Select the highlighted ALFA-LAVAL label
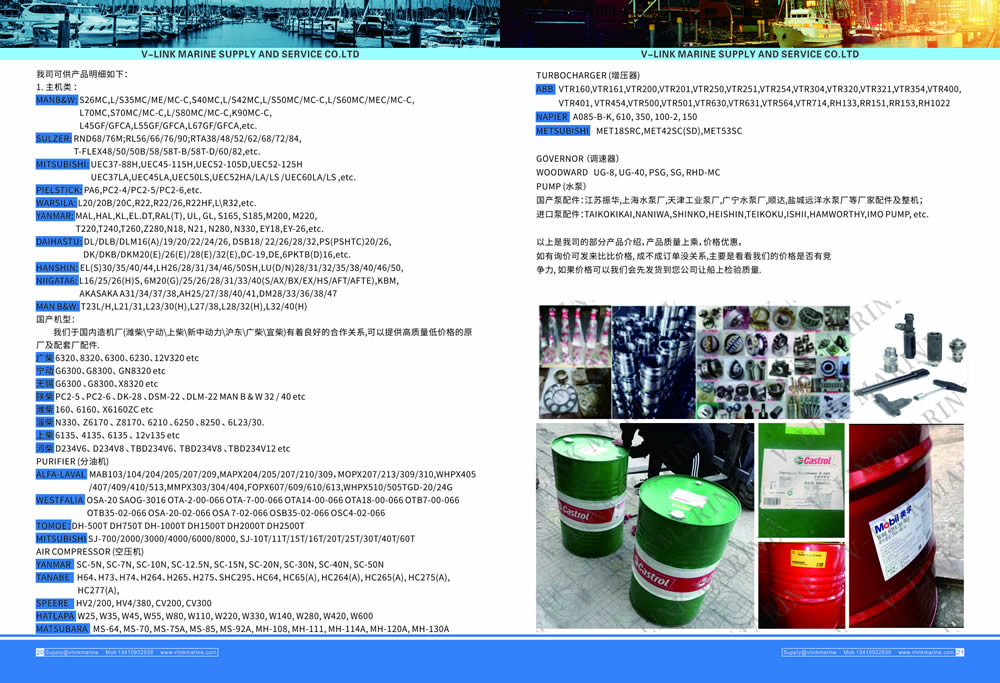This screenshot has width=1000, height=683. click(x=61, y=474)
